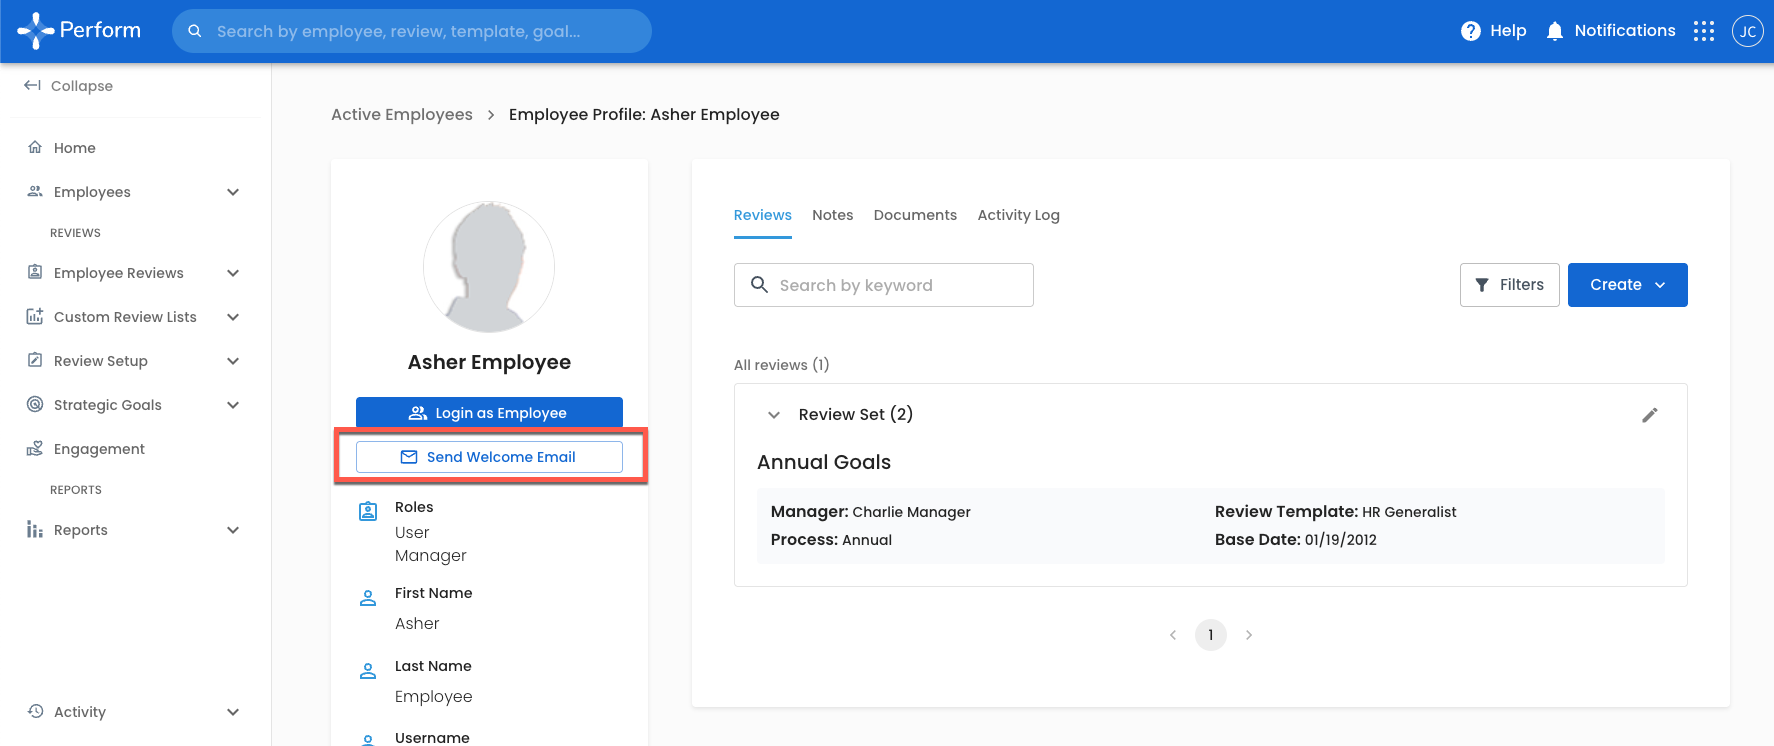Switch to the Reviews tab

[763, 215]
